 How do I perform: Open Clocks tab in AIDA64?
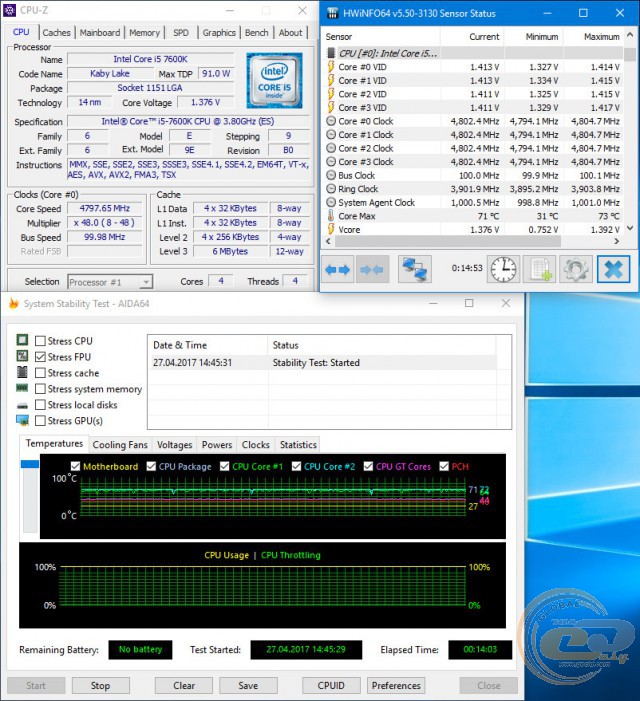[x=256, y=445]
